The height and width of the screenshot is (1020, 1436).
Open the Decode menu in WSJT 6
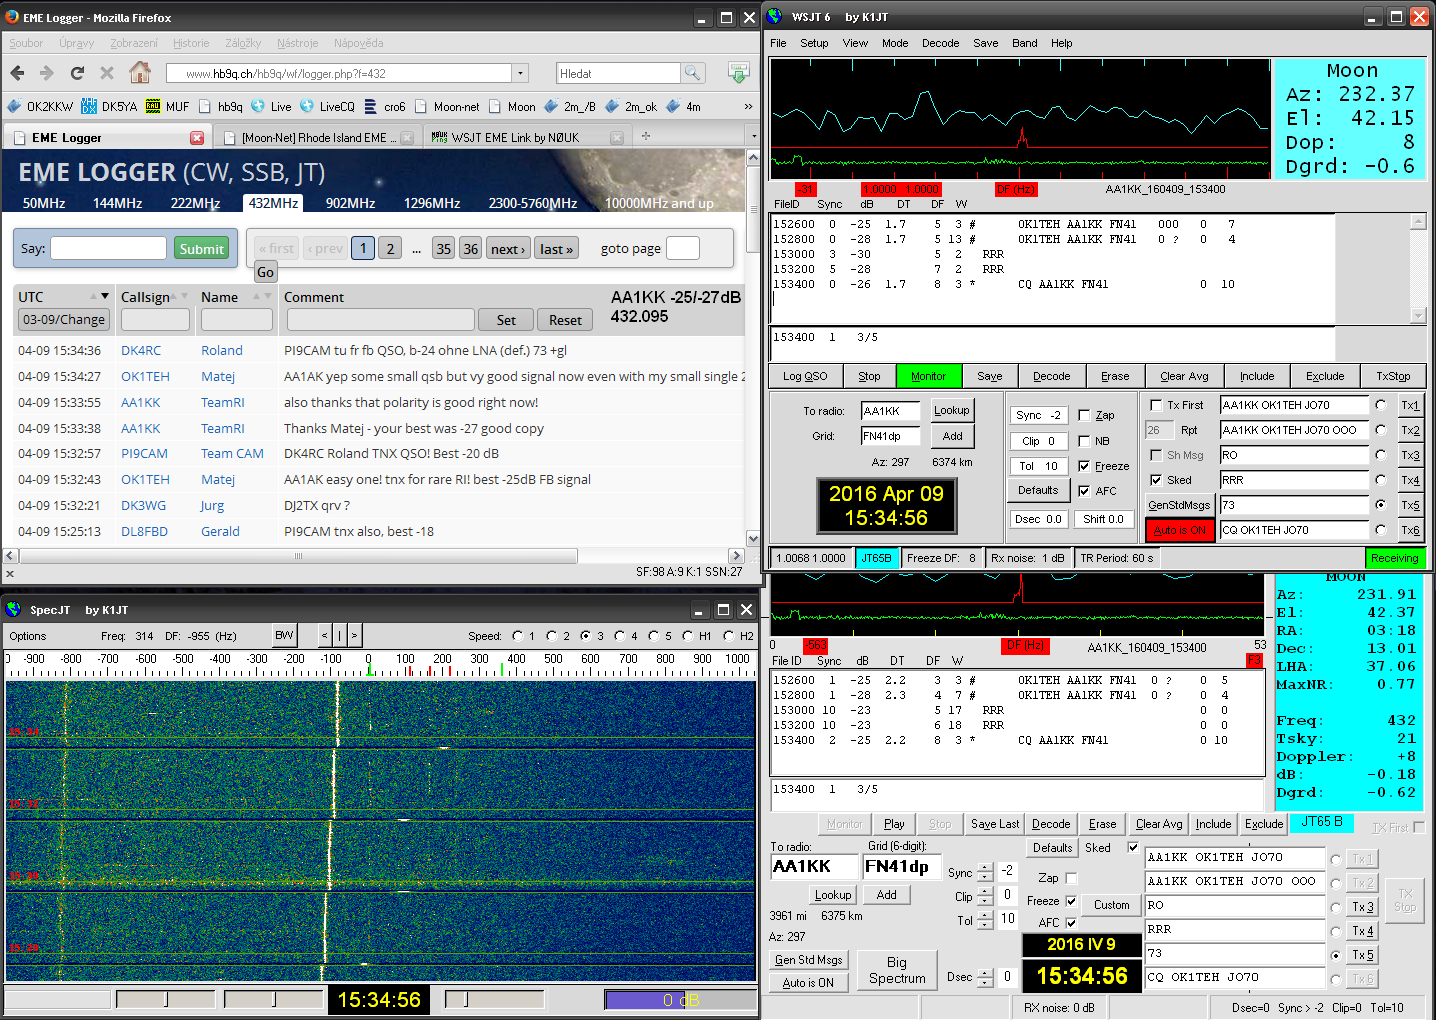click(x=940, y=43)
